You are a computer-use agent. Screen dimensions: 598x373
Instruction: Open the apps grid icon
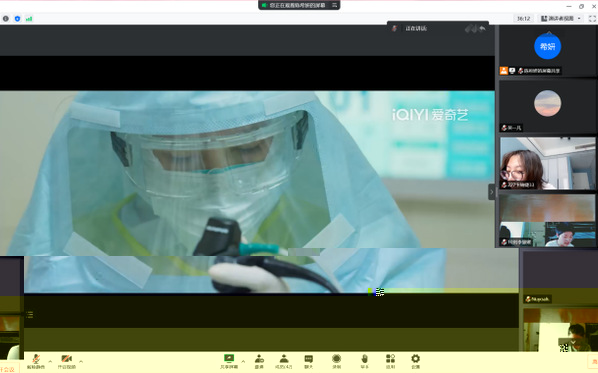(x=390, y=361)
